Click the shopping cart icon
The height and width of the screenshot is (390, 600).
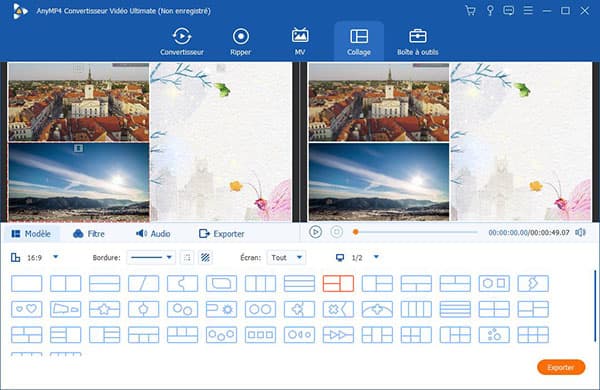470,11
